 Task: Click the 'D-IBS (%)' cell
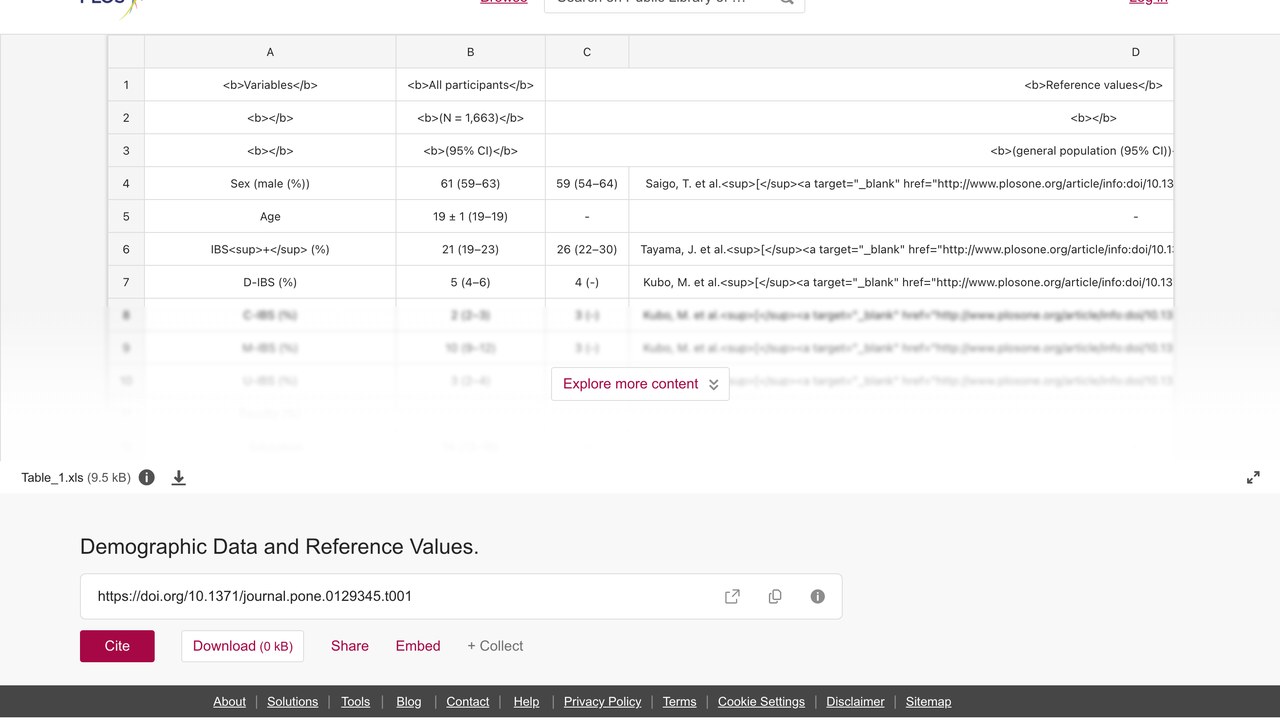tap(270, 283)
